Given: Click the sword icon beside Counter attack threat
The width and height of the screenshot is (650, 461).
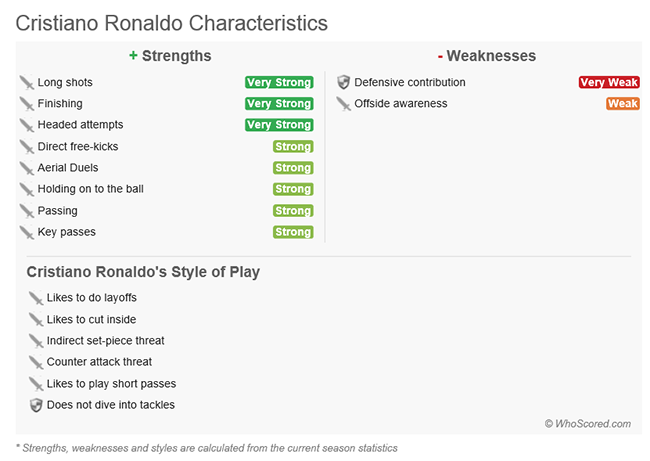Looking at the screenshot, I should (x=36, y=362).
